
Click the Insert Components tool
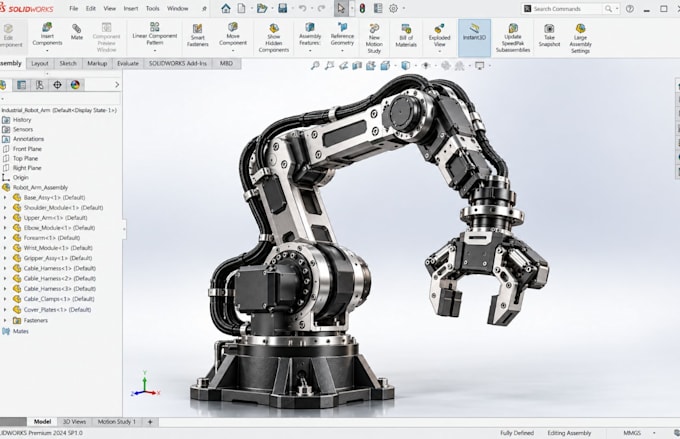click(x=47, y=35)
